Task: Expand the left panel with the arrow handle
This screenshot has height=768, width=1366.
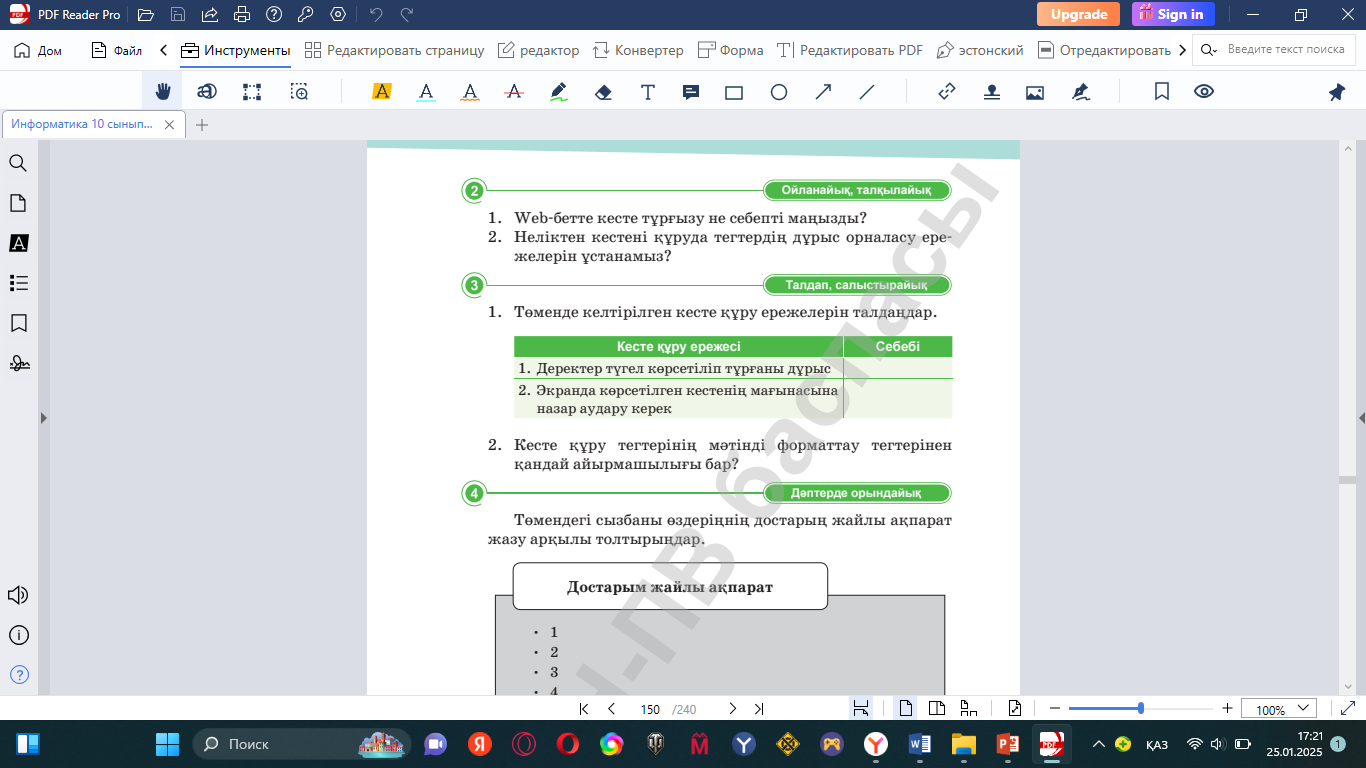Action: click(x=43, y=418)
